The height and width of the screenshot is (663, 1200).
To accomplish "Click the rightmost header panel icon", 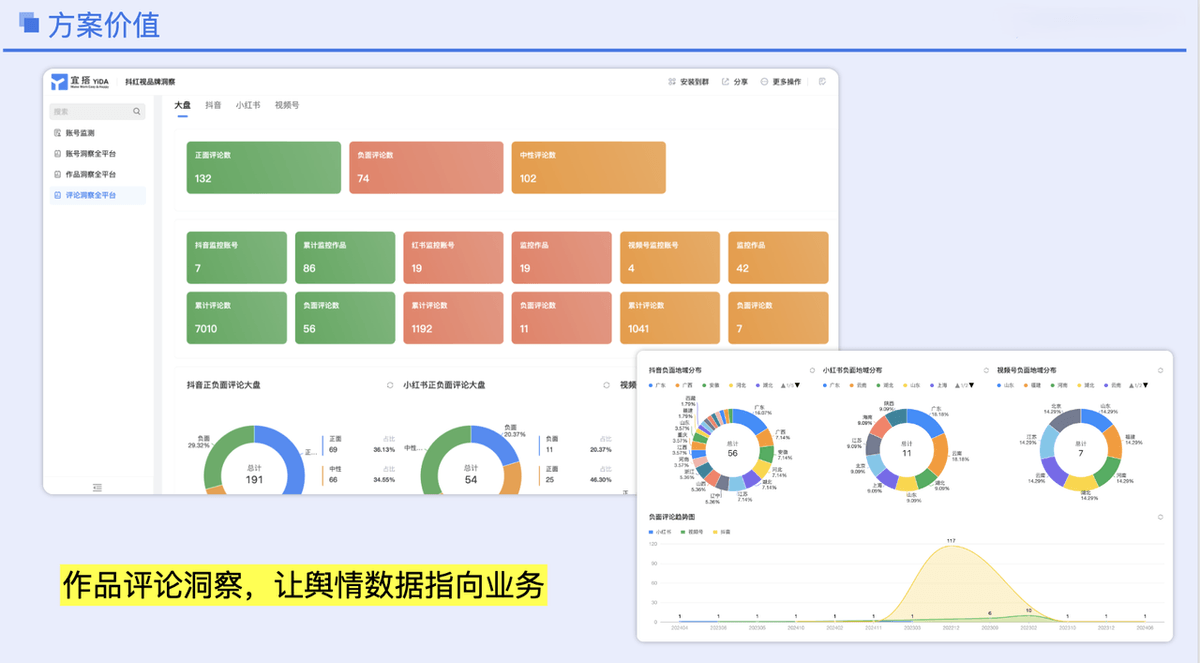I will 822,82.
